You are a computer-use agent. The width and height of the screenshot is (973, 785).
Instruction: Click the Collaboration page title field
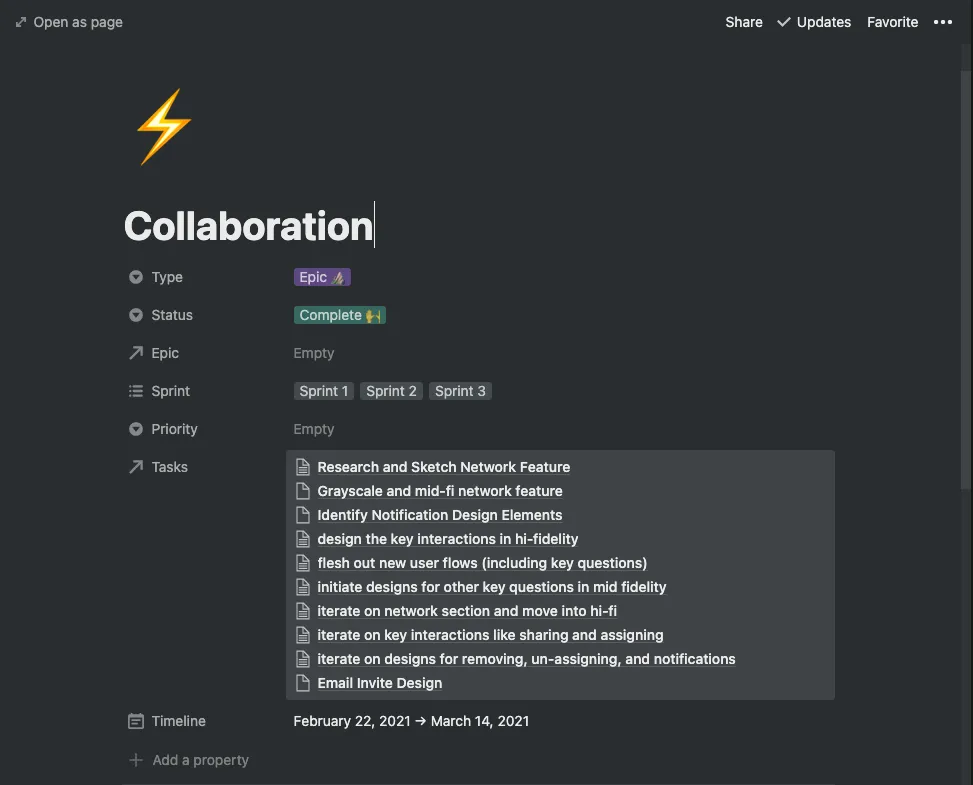(249, 226)
